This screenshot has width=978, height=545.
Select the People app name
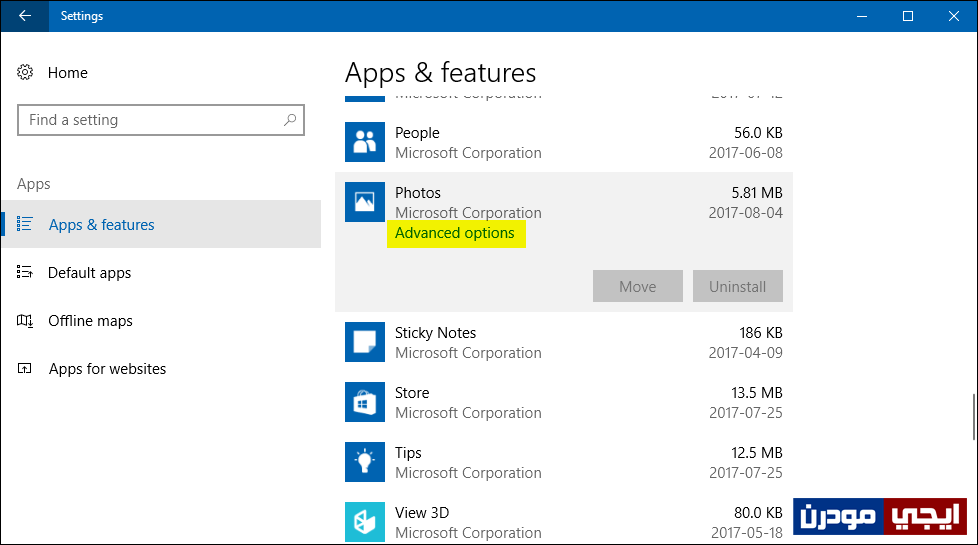click(417, 133)
